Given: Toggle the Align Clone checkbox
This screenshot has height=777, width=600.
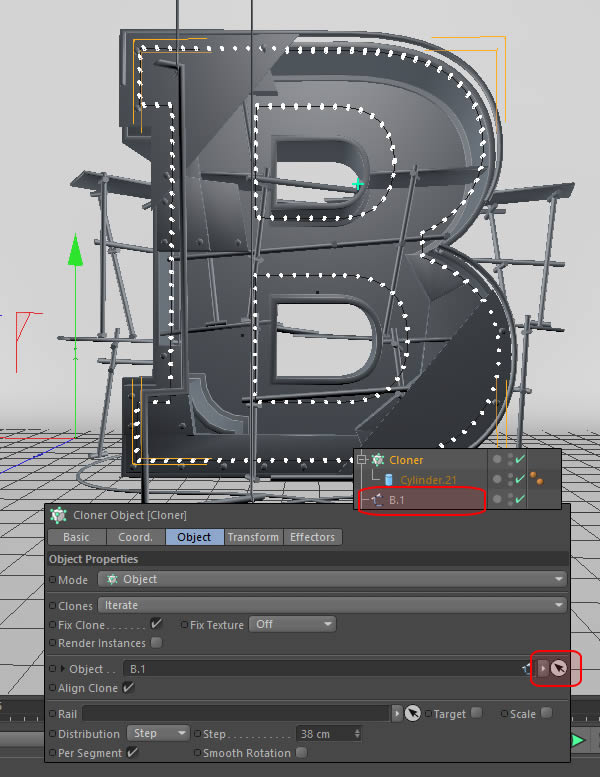Looking at the screenshot, I should pyautogui.click(x=128, y=688).
